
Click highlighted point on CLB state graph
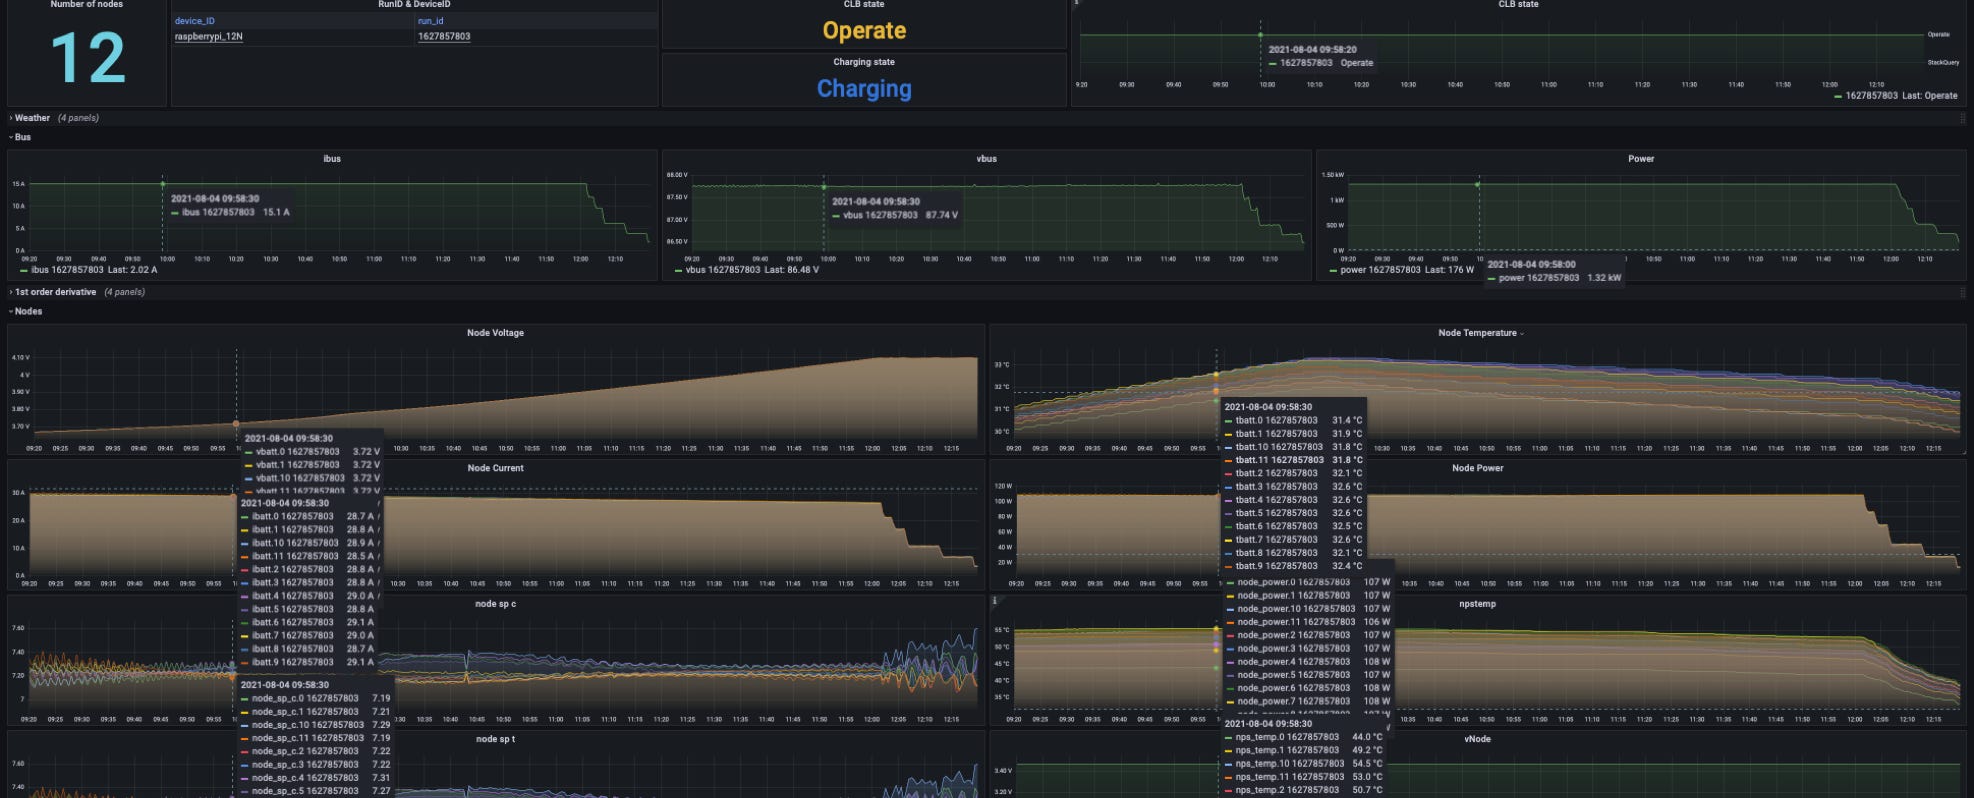coord(1260,35)
